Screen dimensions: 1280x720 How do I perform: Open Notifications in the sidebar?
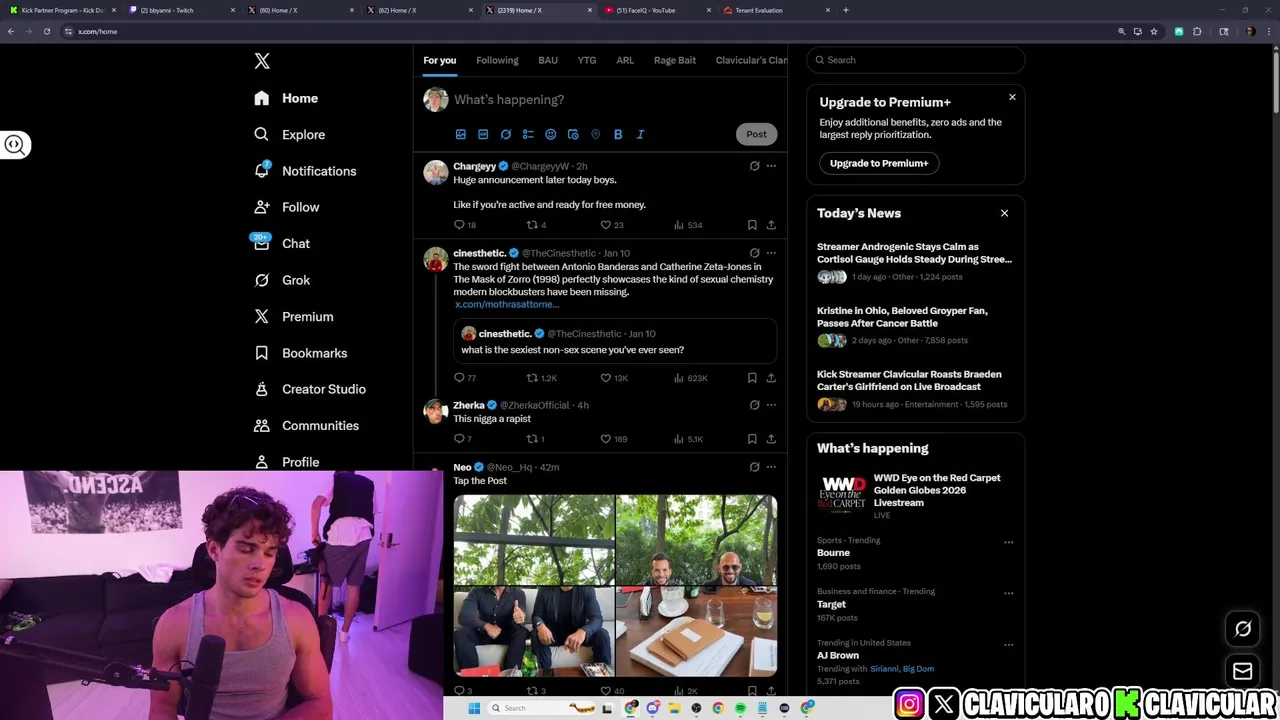pyautogui.click(x=305, y=171)
